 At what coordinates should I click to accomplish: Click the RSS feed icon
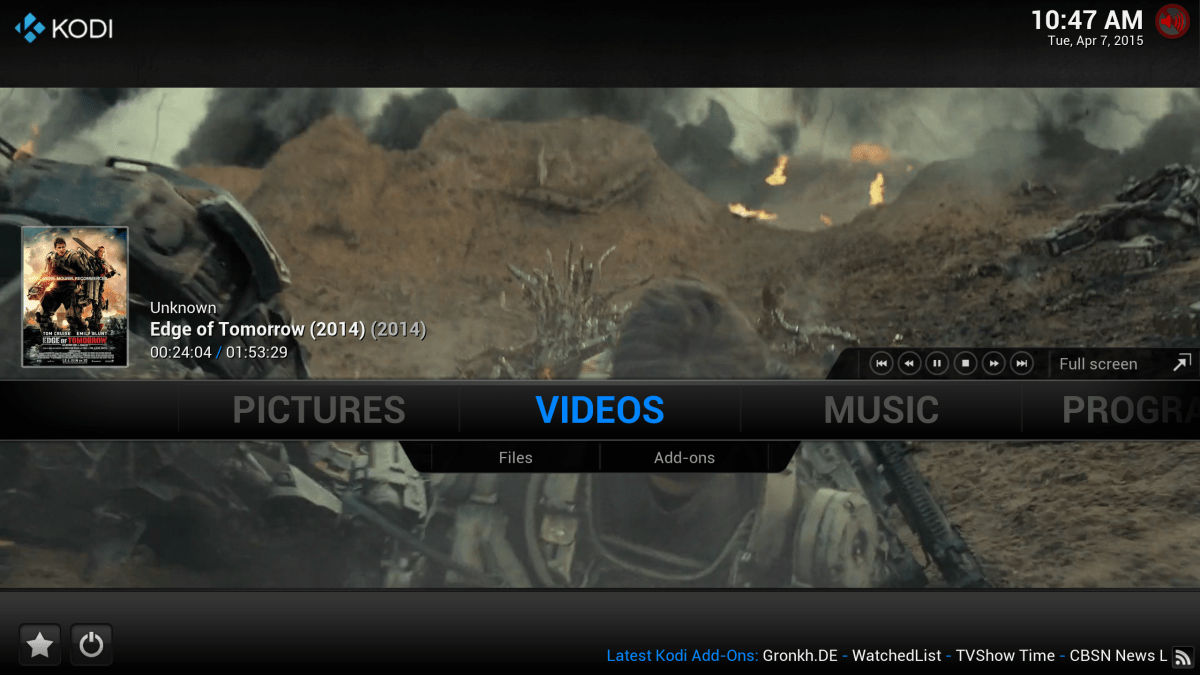coord(1183,656)
